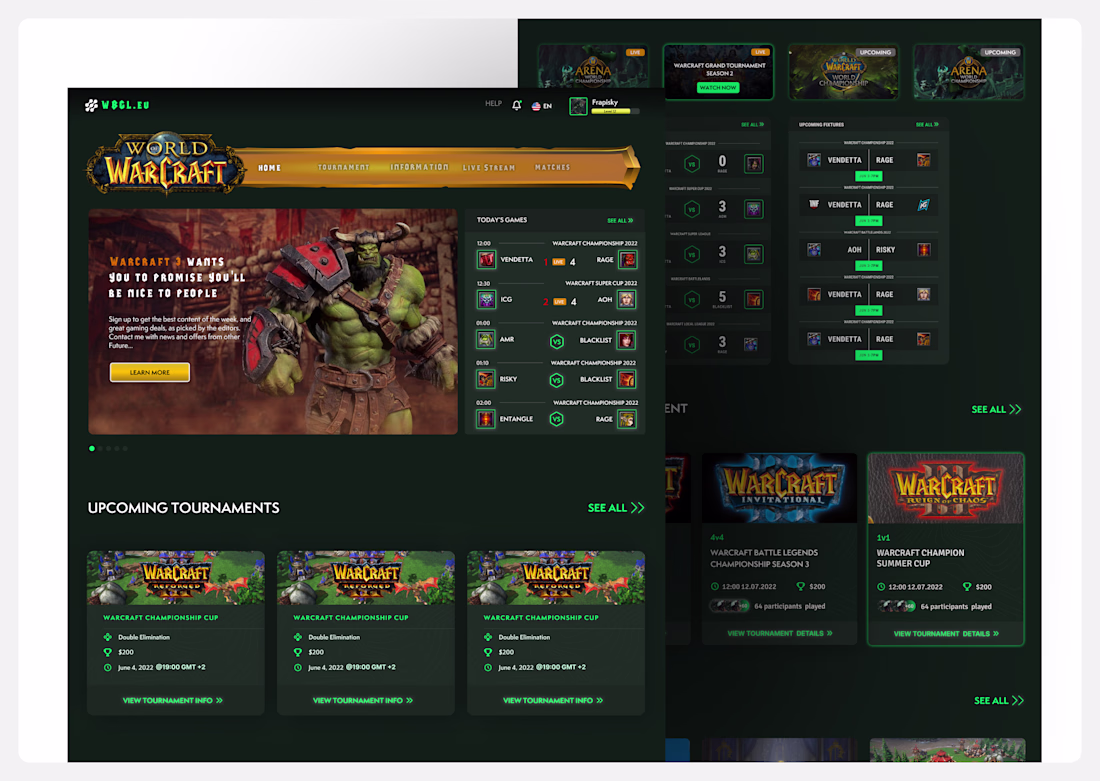Click the LIVE badge in ICG vs AOH
The image size is (1100, 781).
pos(559,302)
